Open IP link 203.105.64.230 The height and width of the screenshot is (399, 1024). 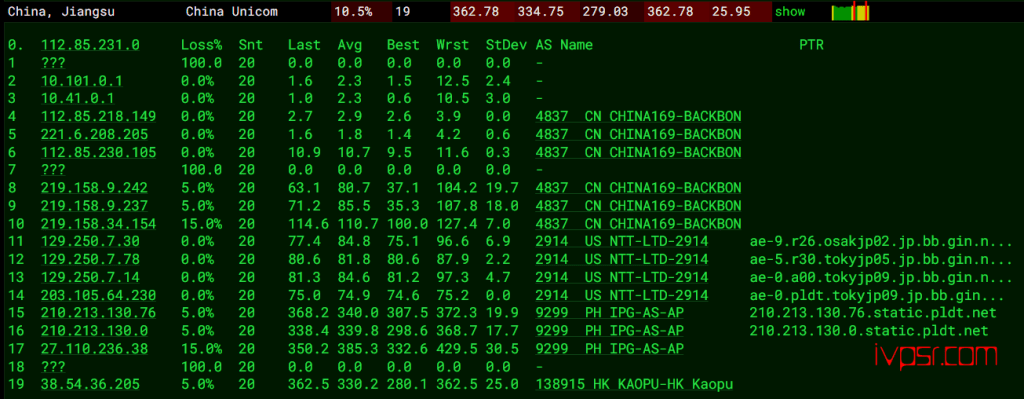coord(99,295)
